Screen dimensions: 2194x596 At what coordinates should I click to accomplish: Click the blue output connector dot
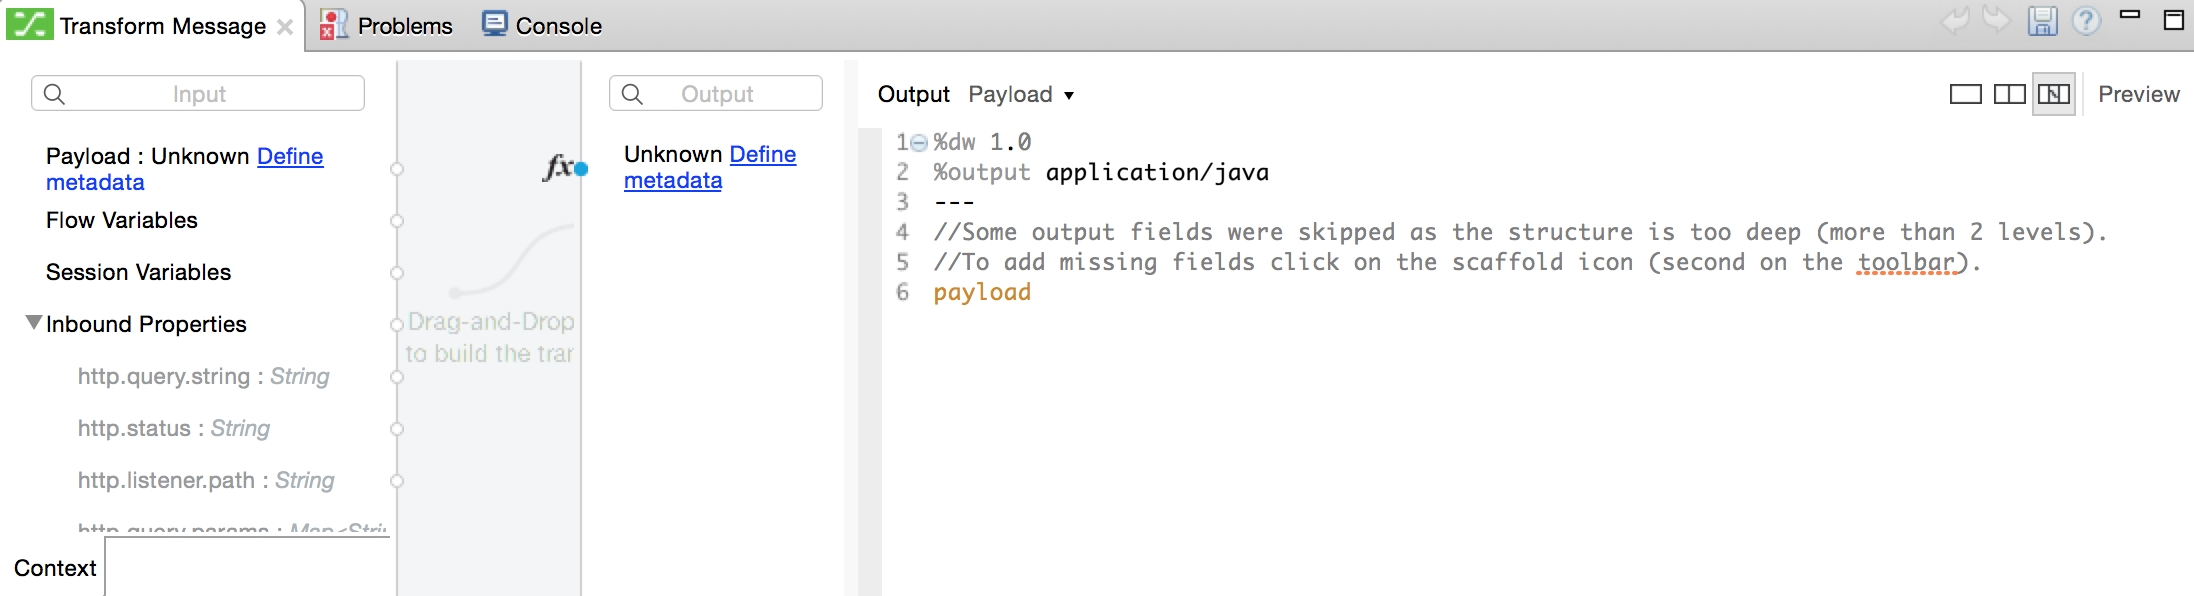coord(581,169)
